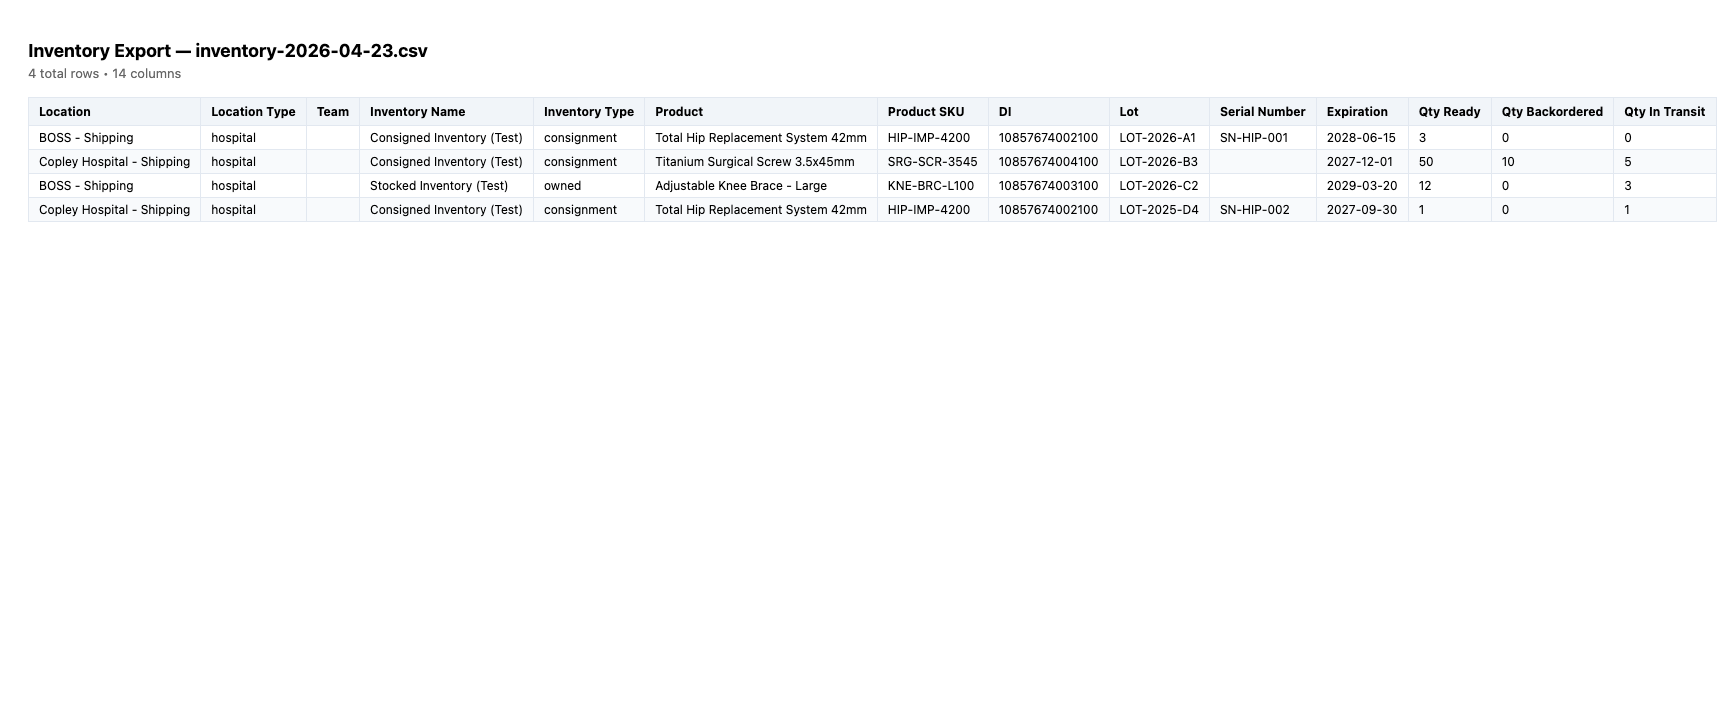Click the Location Type column header
The width and height of the screenshot is (1717, 720).
click(253, 112)
